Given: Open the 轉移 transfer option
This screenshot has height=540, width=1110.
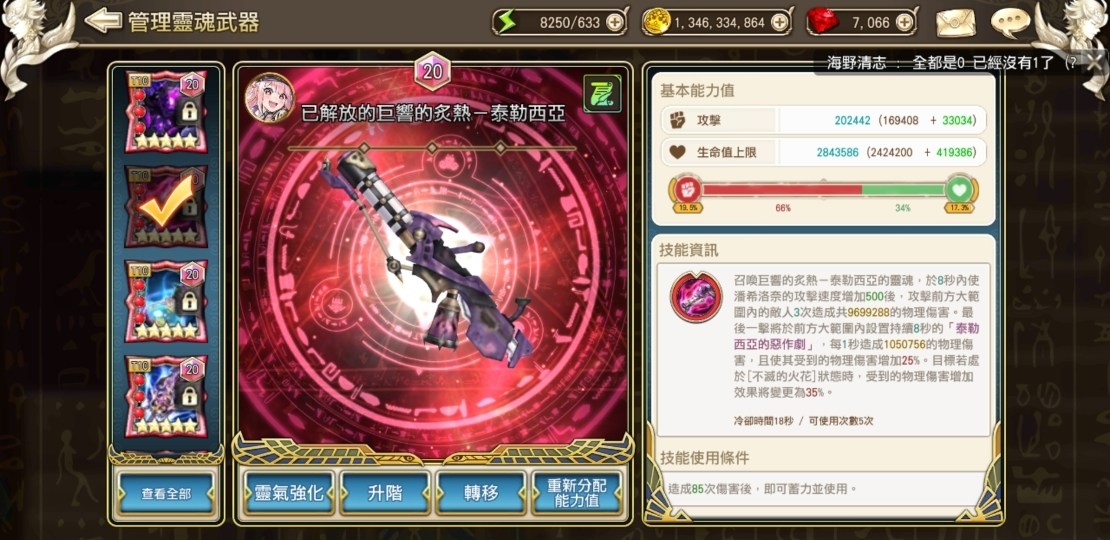Looking at the screenshot, I should coord(481,493).
